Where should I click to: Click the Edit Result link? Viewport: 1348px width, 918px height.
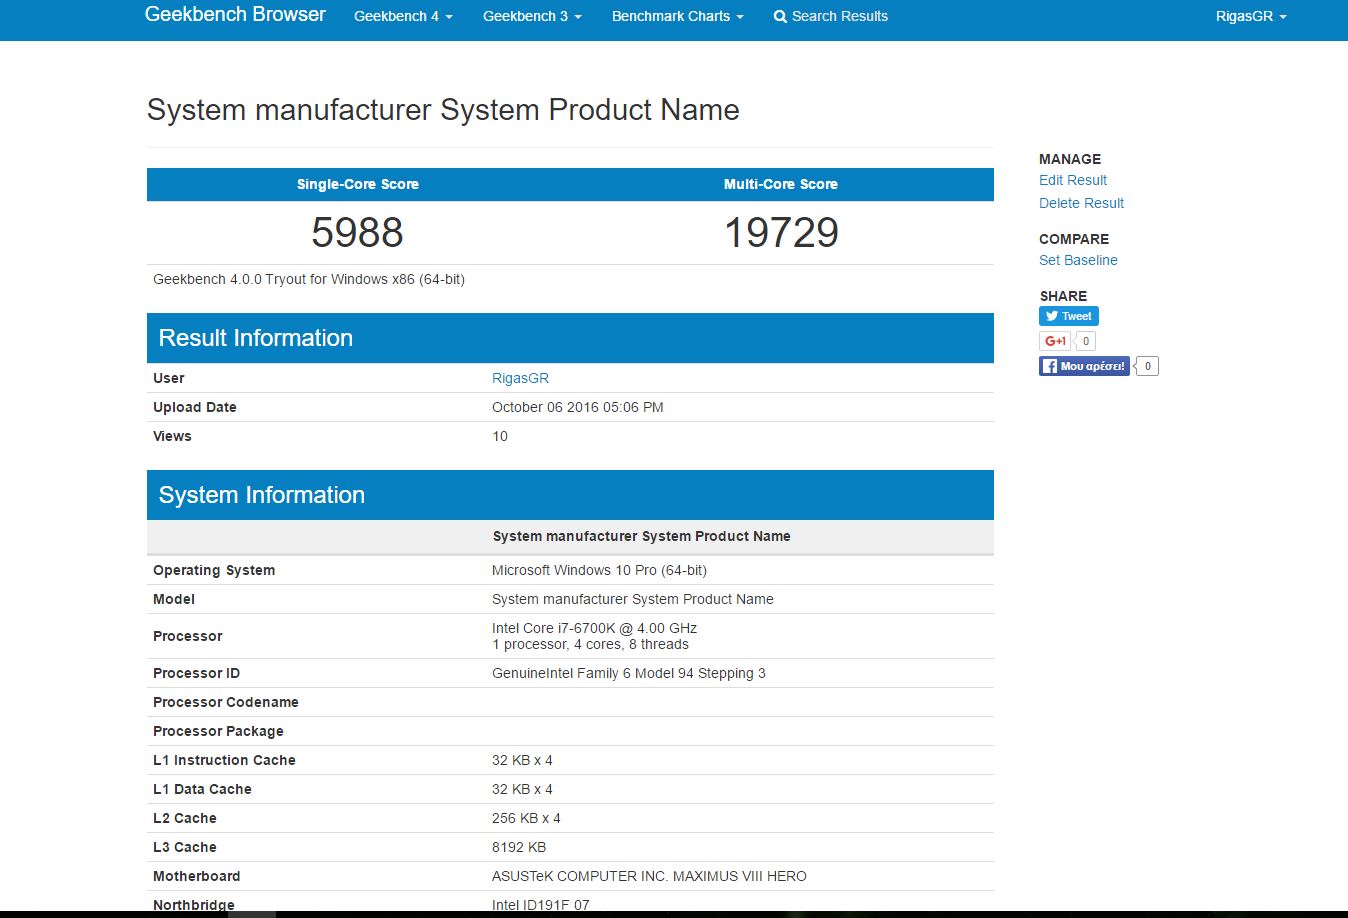(1073, 180)
